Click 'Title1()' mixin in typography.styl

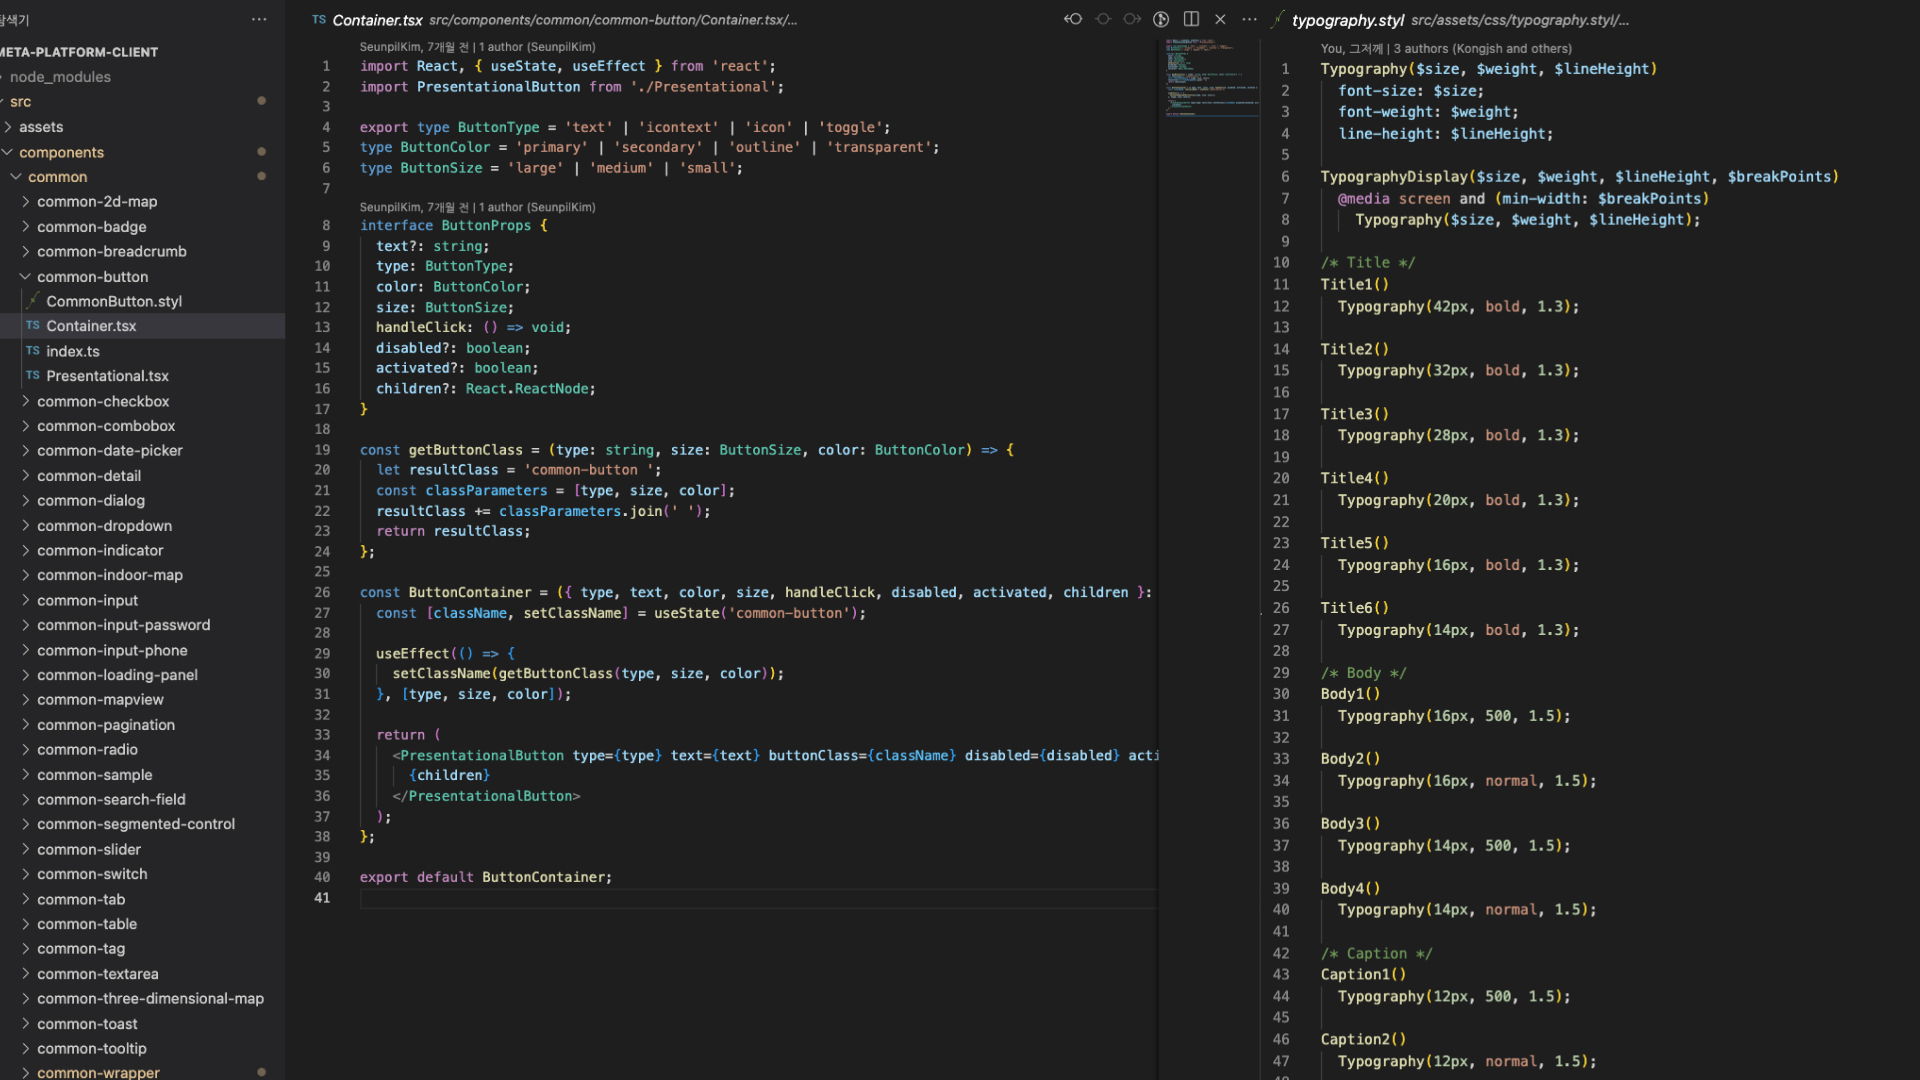tap(1354, 284)
